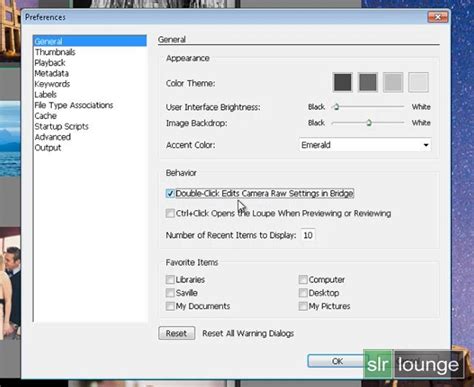Click the User Interface Brightness slider handle
The height and width of the screenshot is (387, 474).
click(x=336, y=107)
